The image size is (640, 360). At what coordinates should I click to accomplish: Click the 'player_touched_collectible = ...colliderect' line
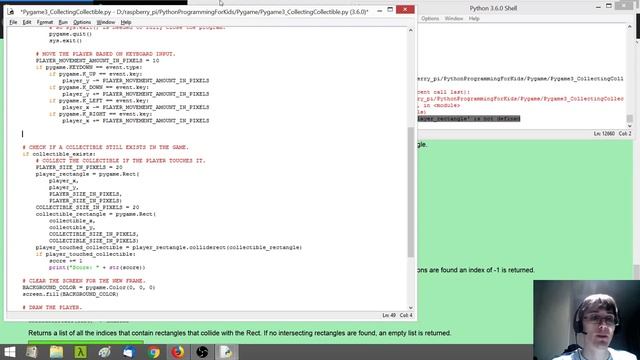point(169,247)
